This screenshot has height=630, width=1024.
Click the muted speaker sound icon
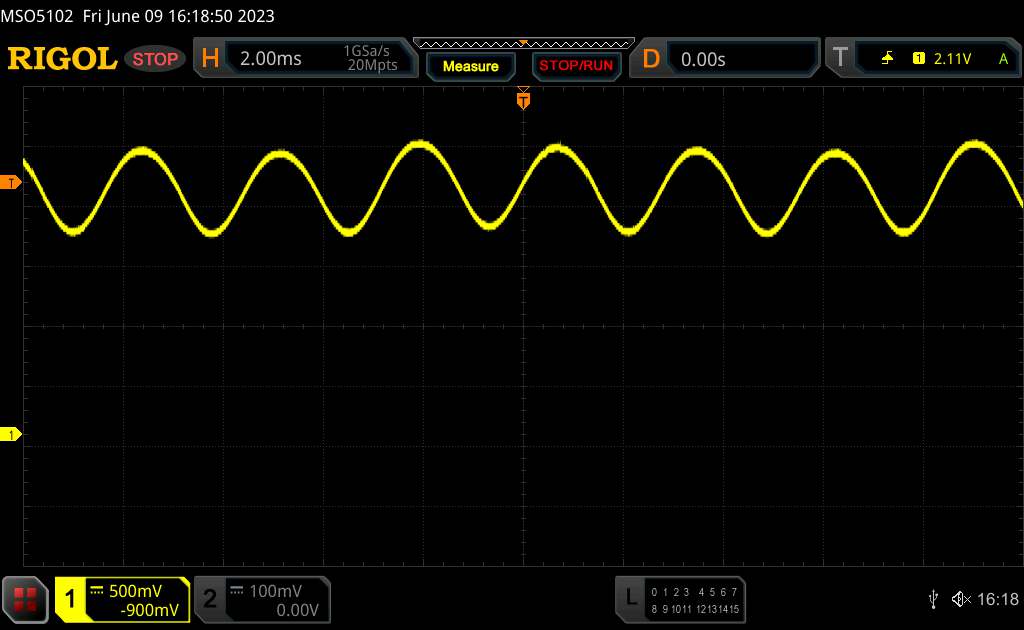[x=961, y=599]
